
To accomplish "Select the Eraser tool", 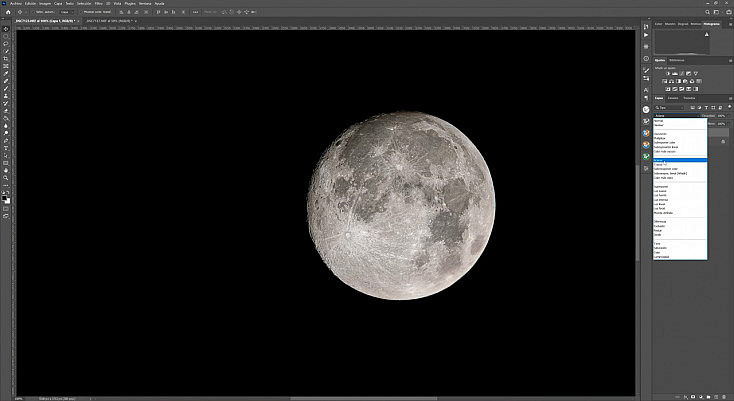I will click(x=6, y=111).
